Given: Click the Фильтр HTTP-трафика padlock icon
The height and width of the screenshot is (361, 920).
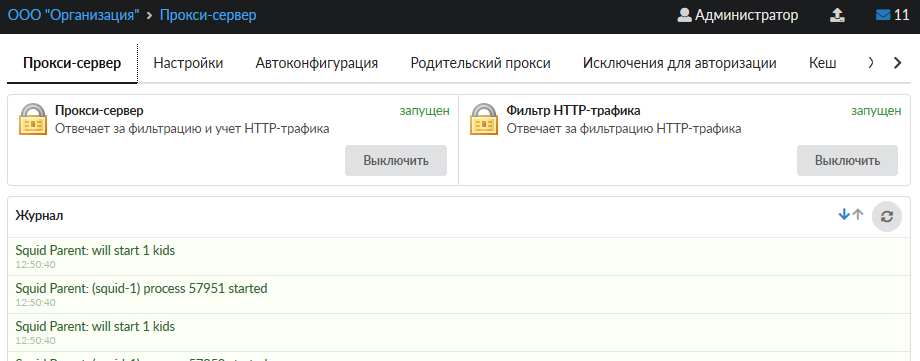Looking at the screenshot, I should pyautogui.click(x=484, y=119).
